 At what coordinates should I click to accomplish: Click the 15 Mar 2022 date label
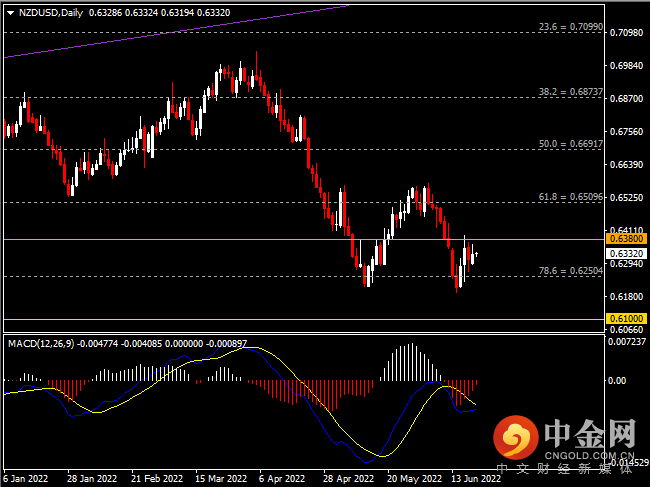[x=221, y=479]
